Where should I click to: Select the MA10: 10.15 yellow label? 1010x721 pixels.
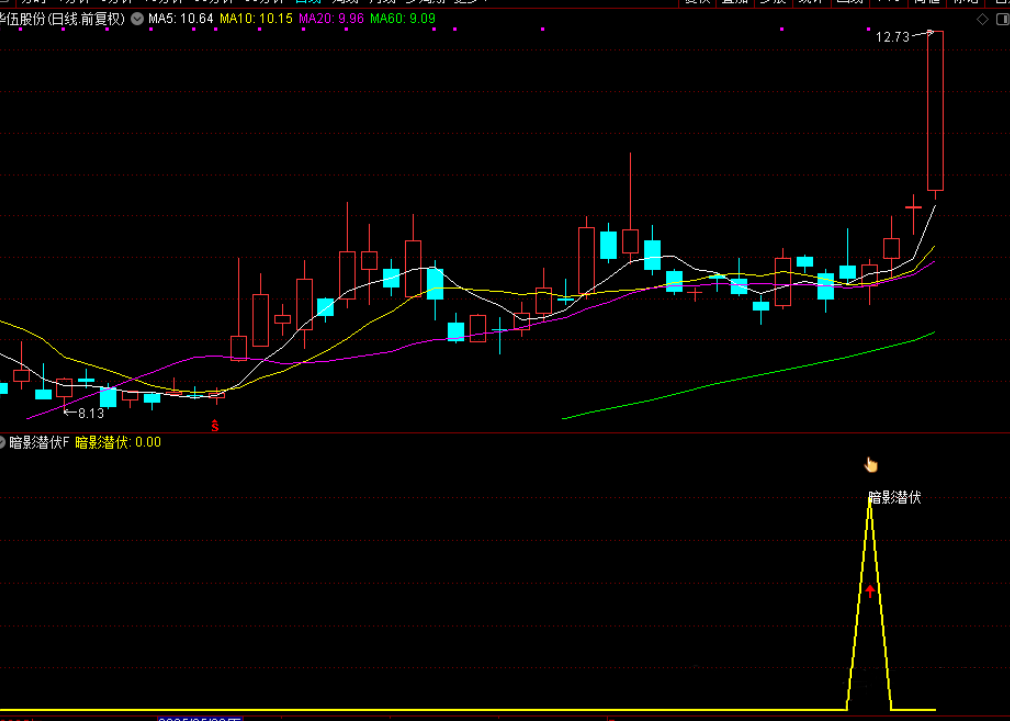click(256, 19)
